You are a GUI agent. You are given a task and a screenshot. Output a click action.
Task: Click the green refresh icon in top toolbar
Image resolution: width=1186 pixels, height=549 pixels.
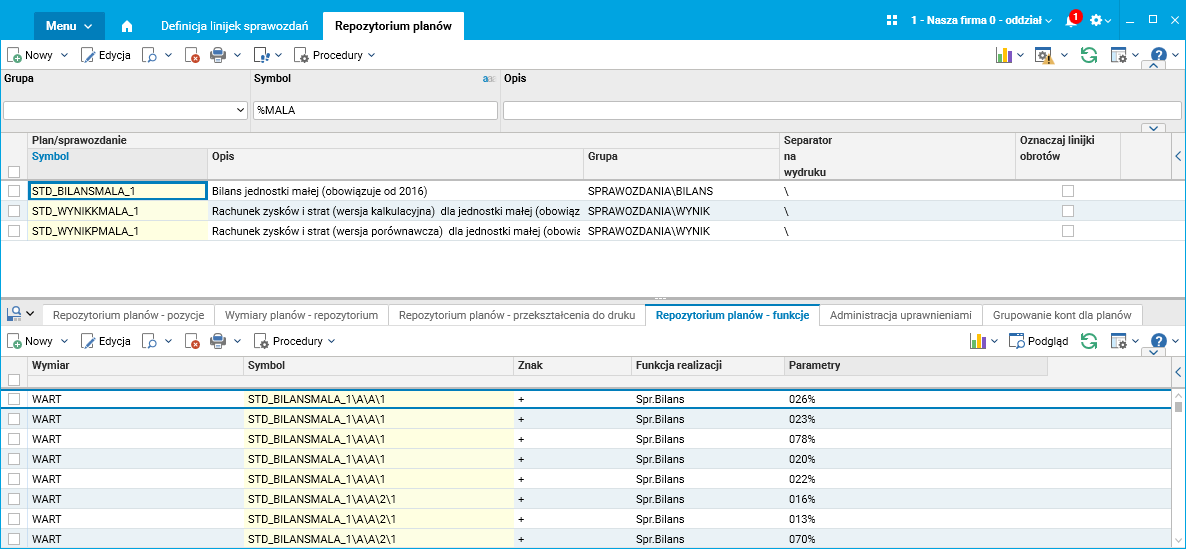pos(1088,56)
